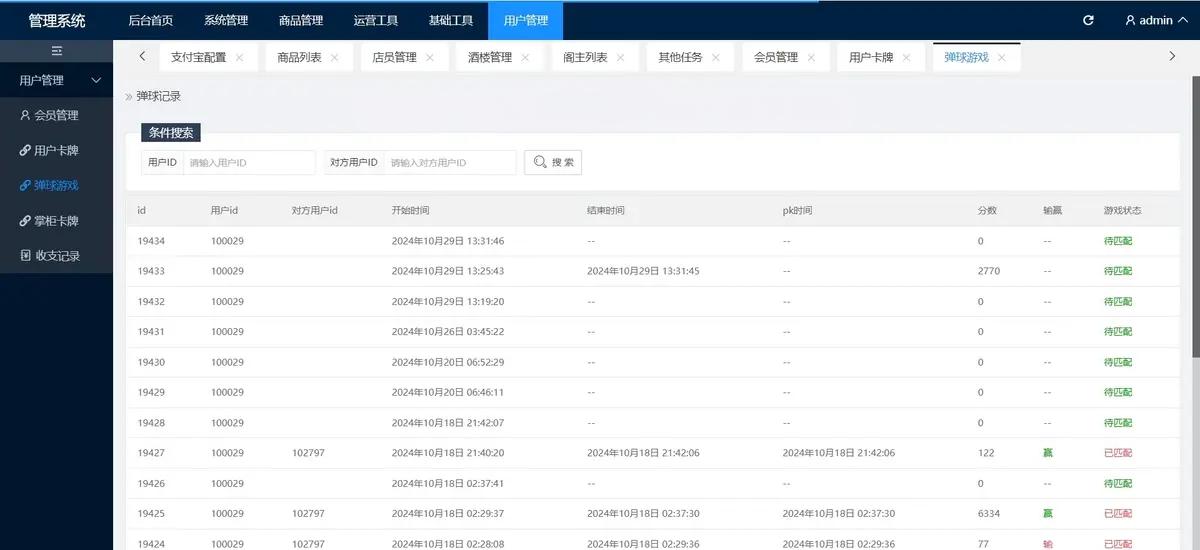Focus the 用户ID search input
Screen dimensions: 1200x550
tap(249, 162)
